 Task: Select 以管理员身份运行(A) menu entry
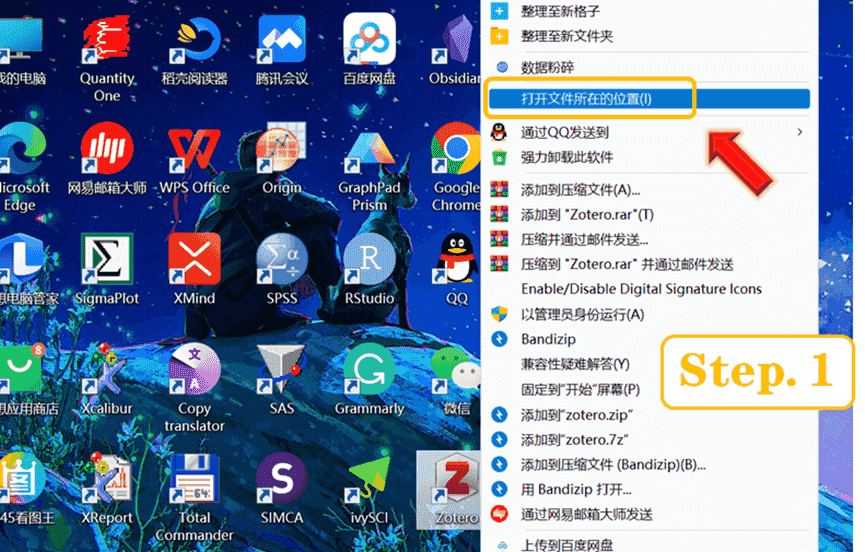(x=582, y=314)
